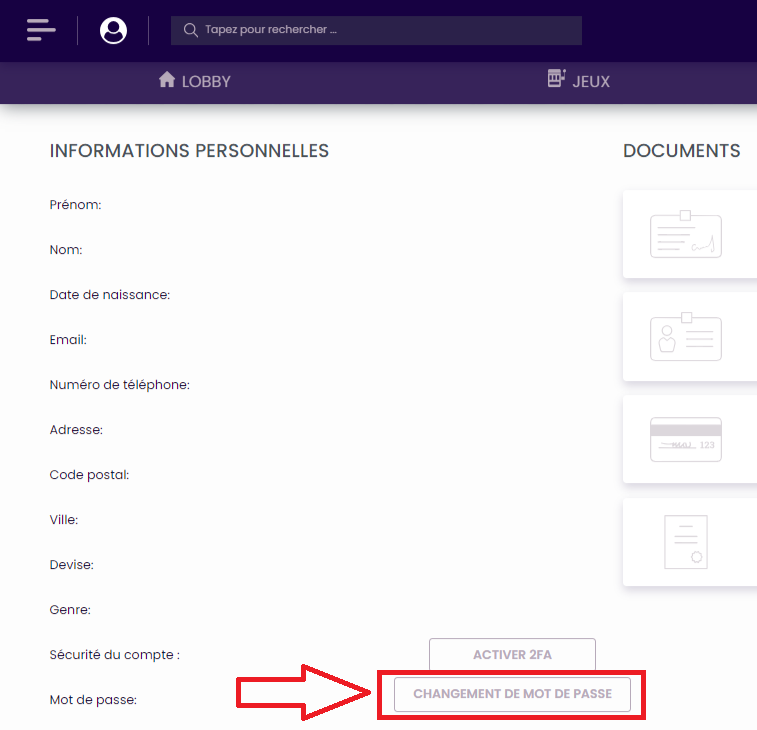This screenshot has height=730, width=757.
Task: Click the Sécurité du compte label
Action: point(114,655)
